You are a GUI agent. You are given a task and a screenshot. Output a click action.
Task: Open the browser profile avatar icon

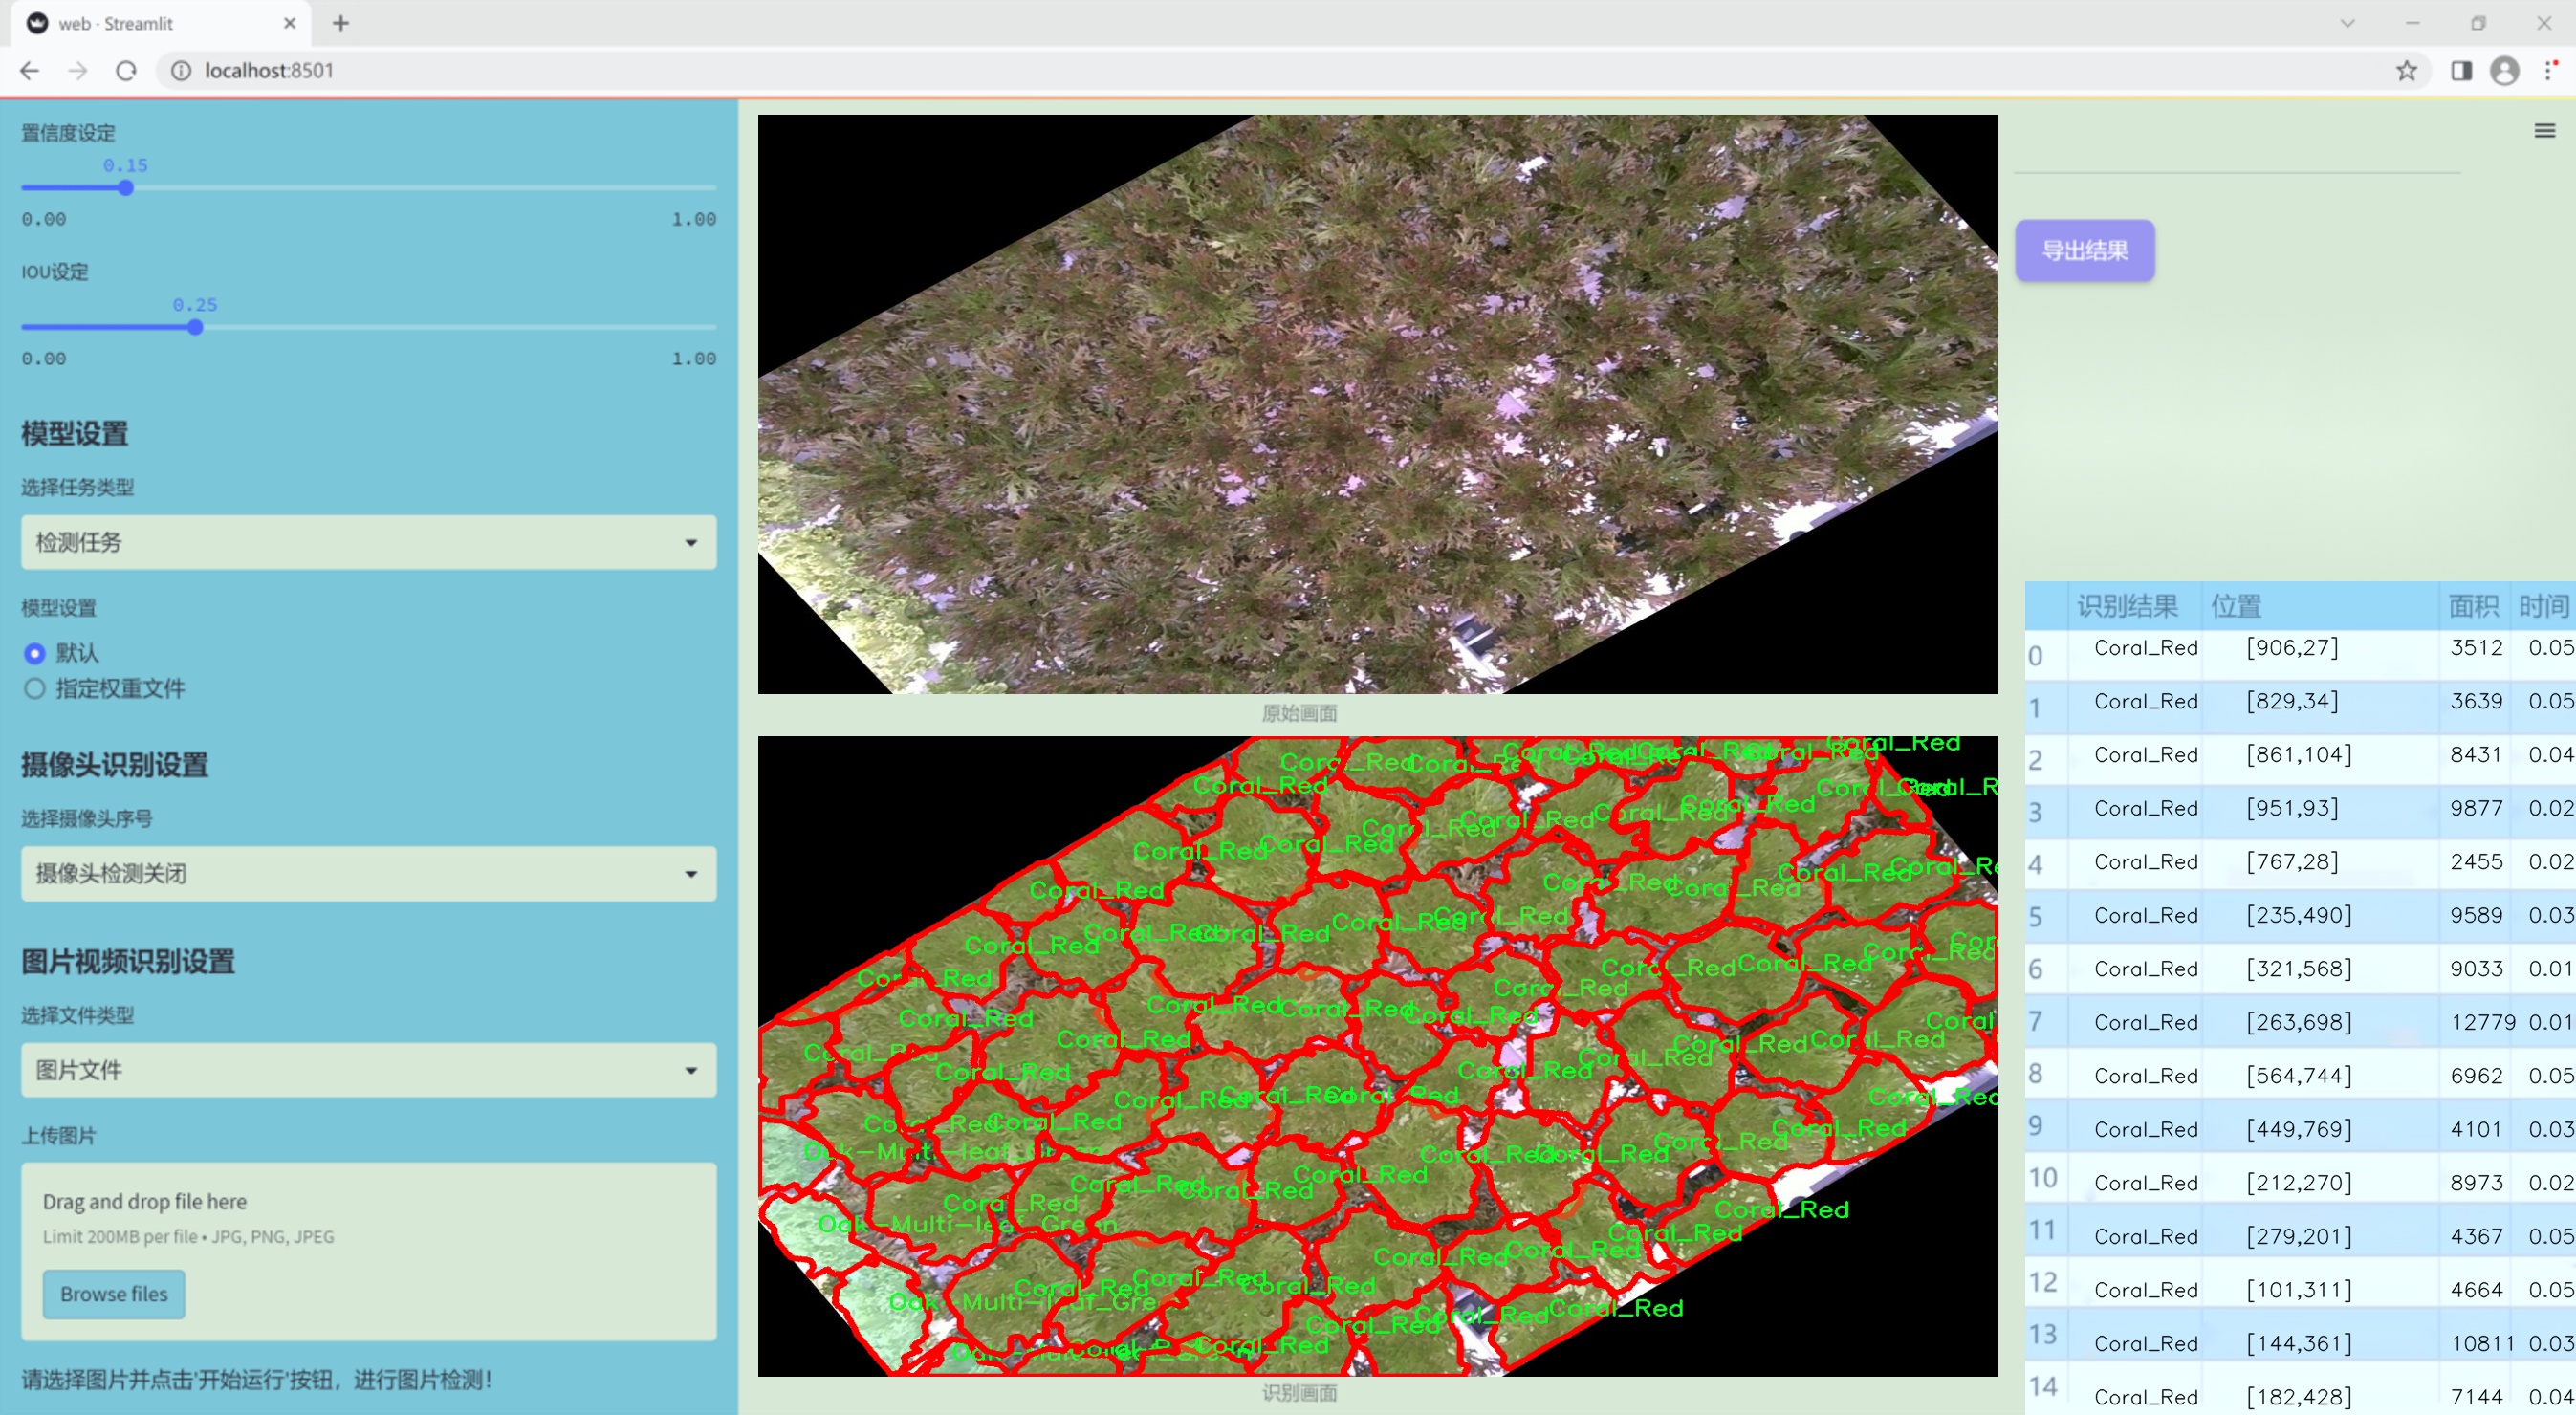click(2504, 71)
